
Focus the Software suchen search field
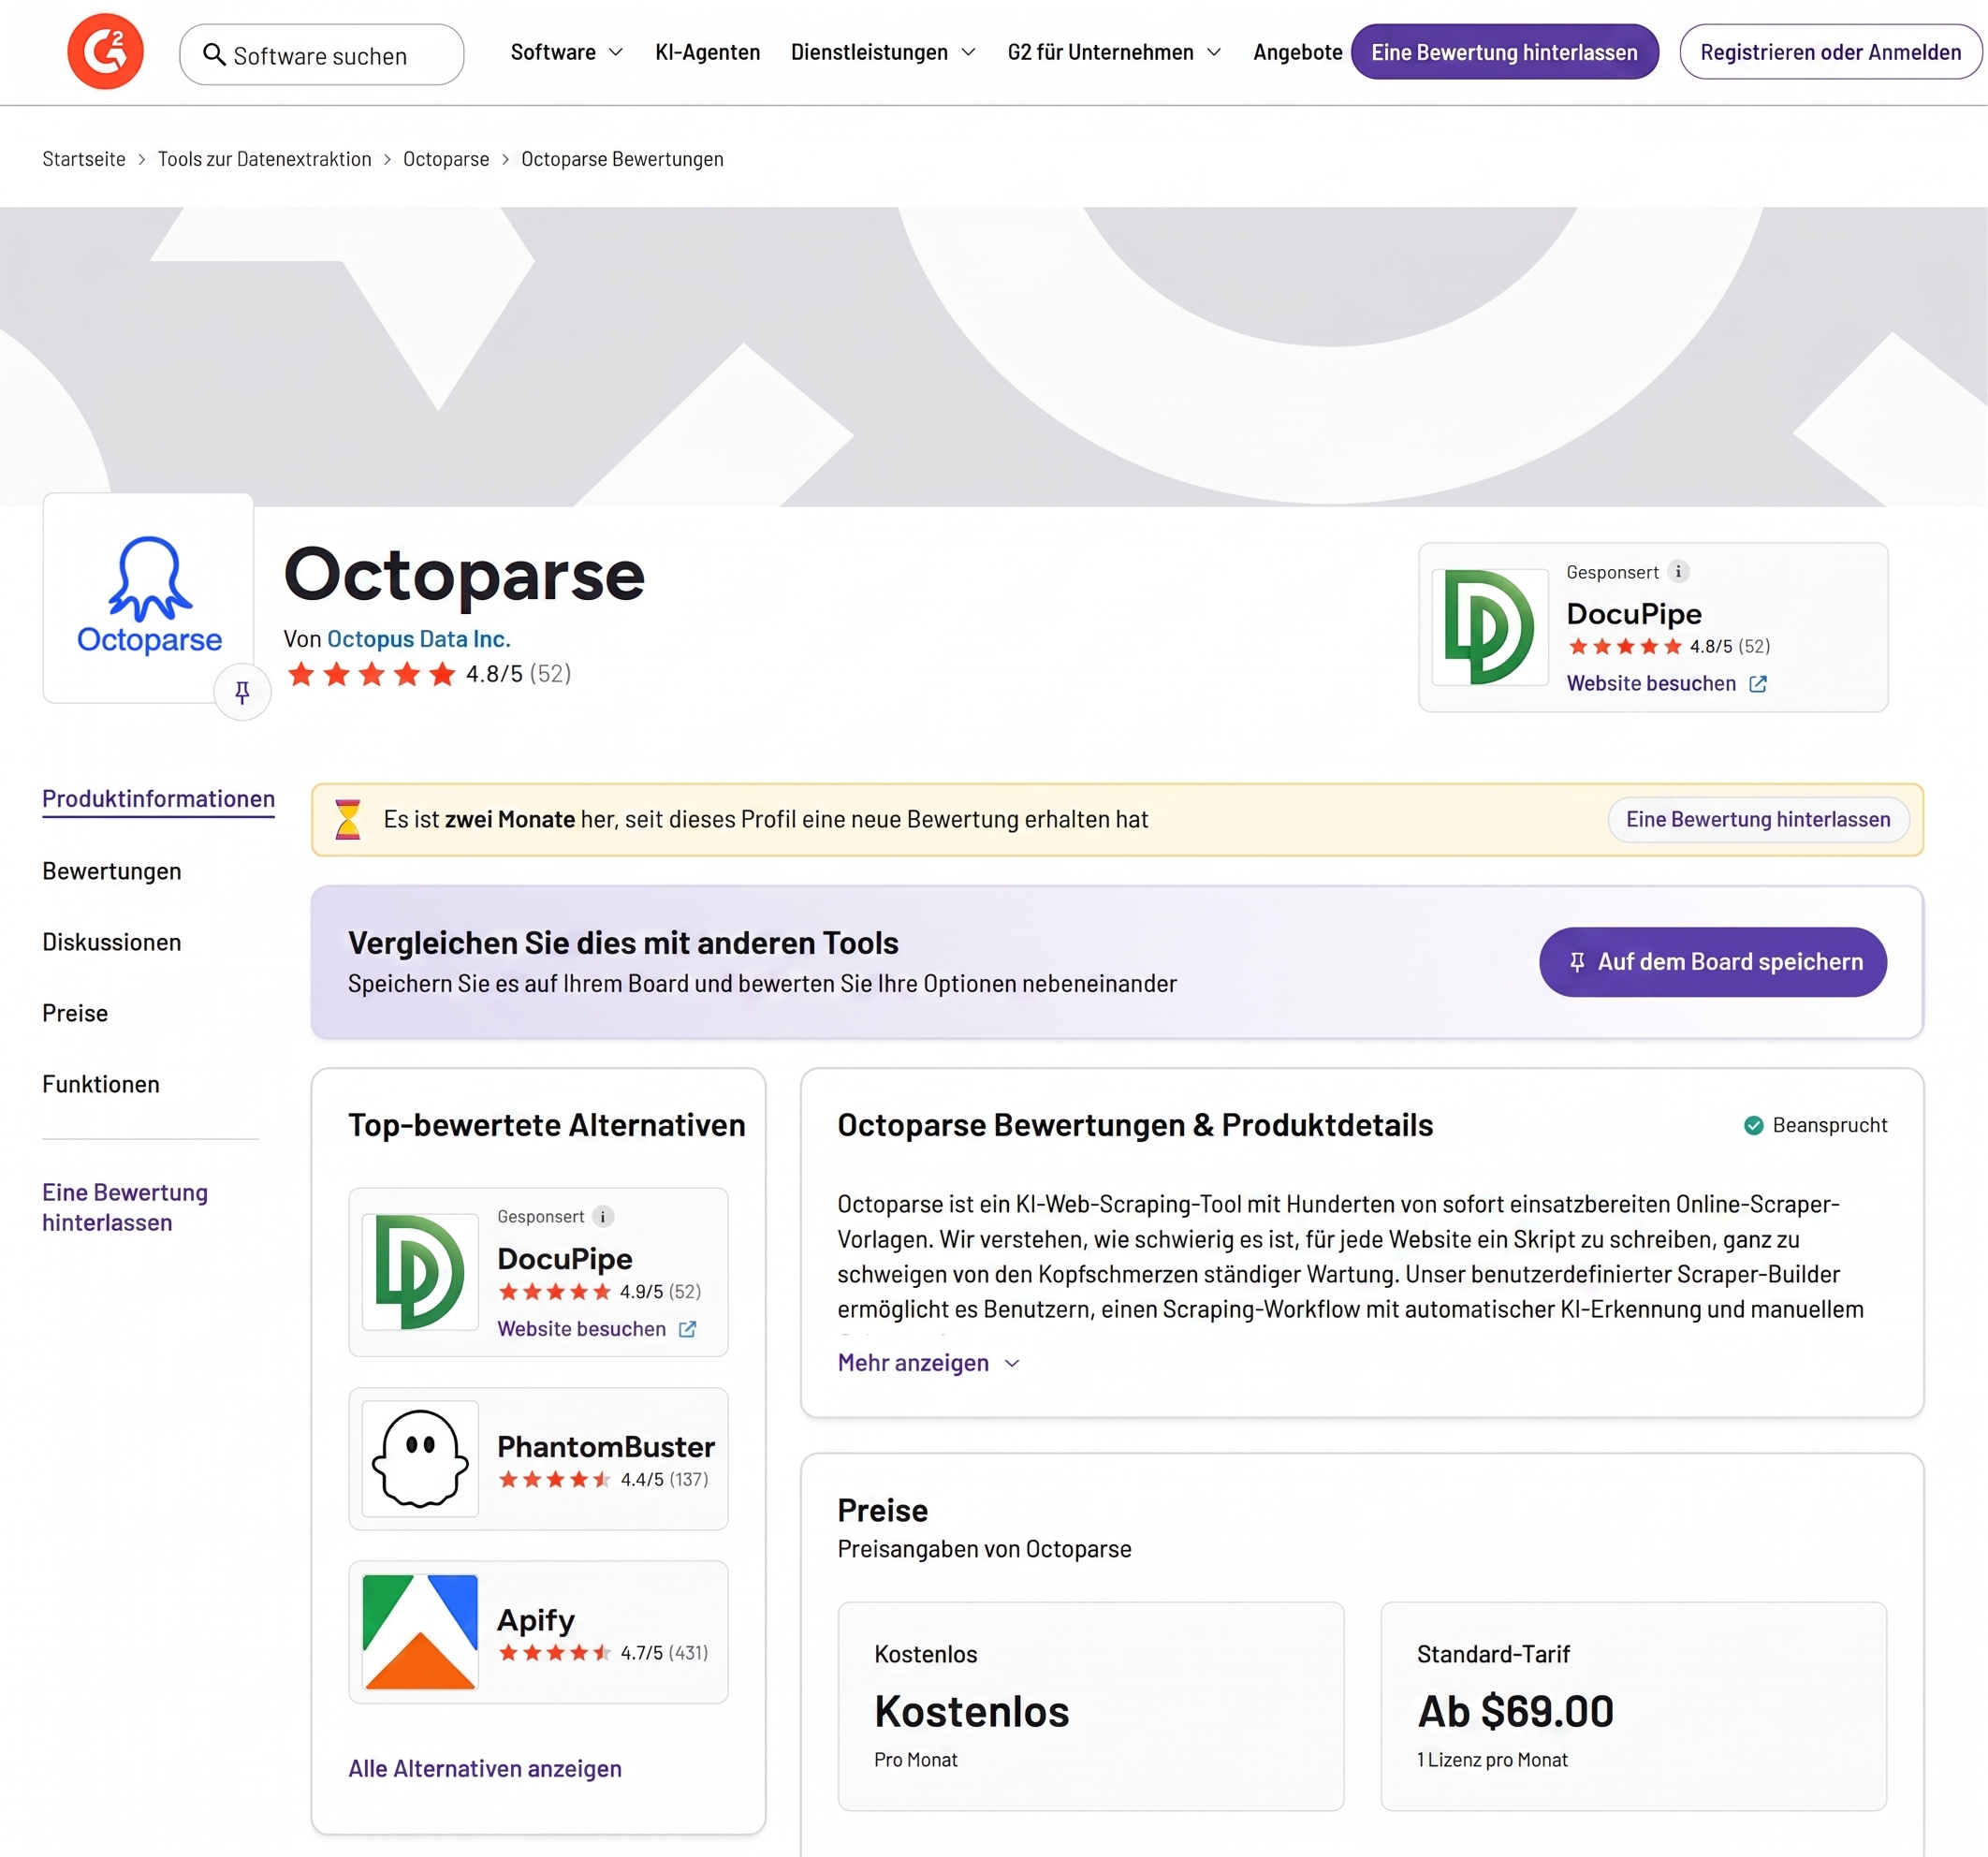321,55
